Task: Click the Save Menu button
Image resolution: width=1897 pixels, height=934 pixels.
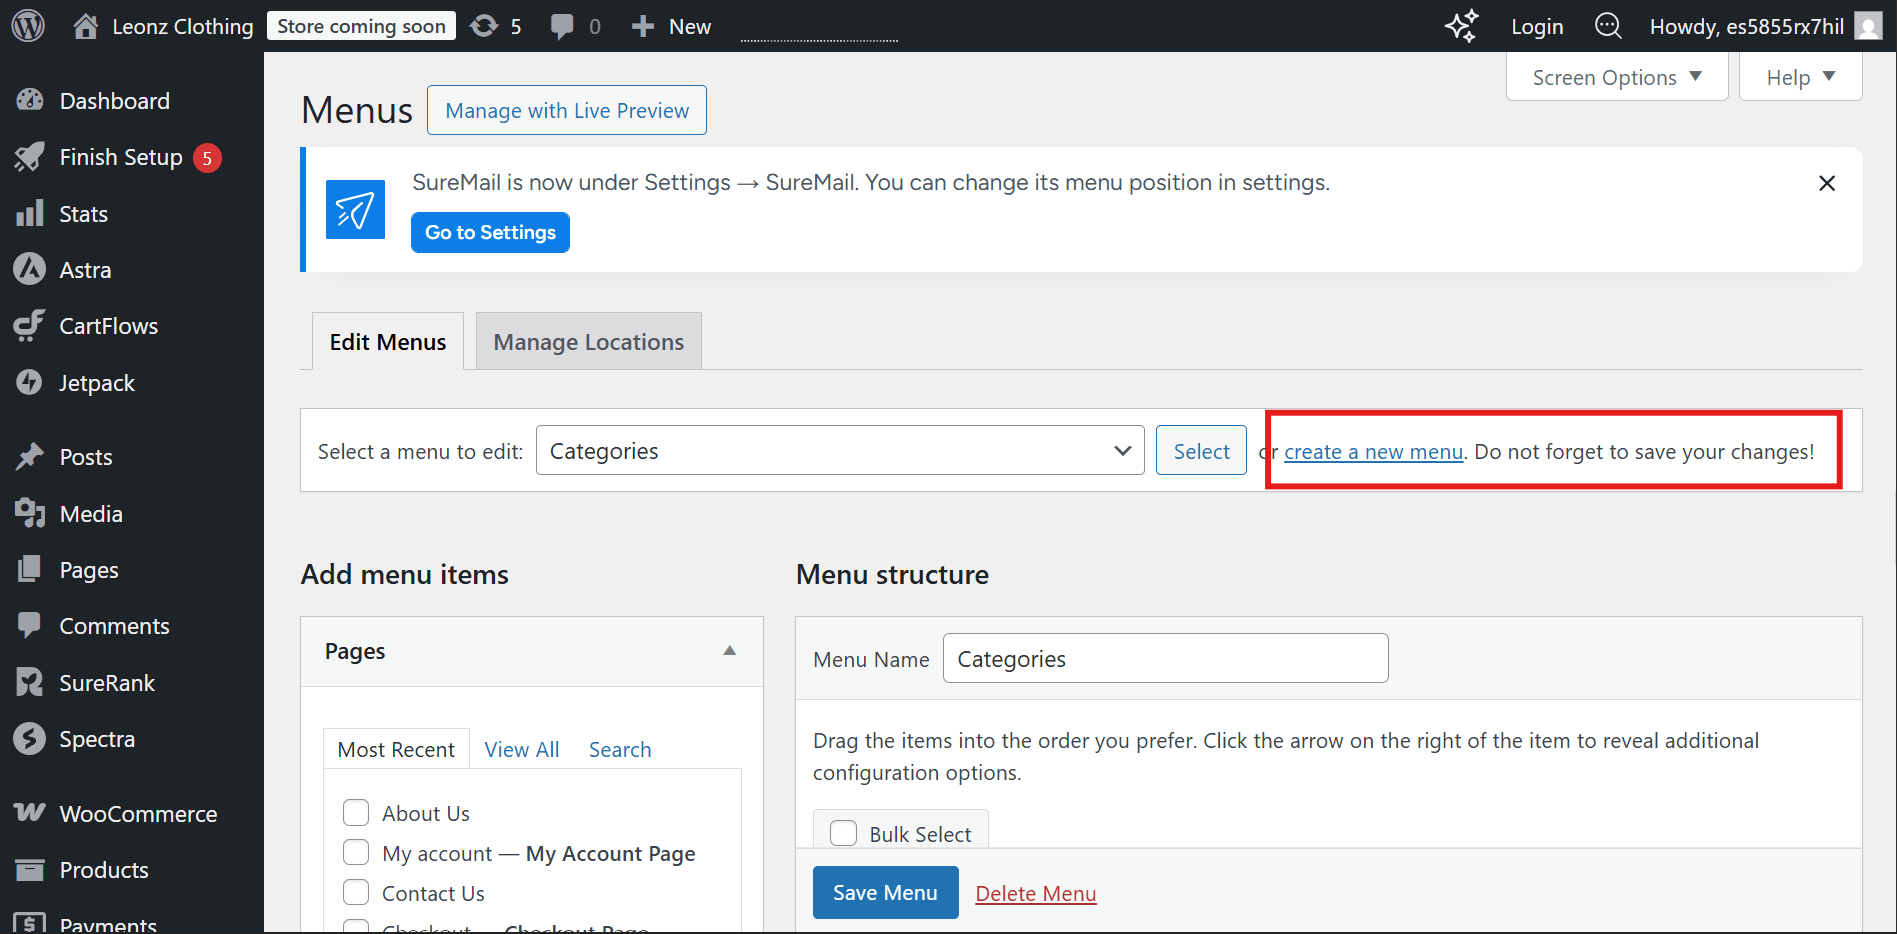Action: click(x=885, y=892)
